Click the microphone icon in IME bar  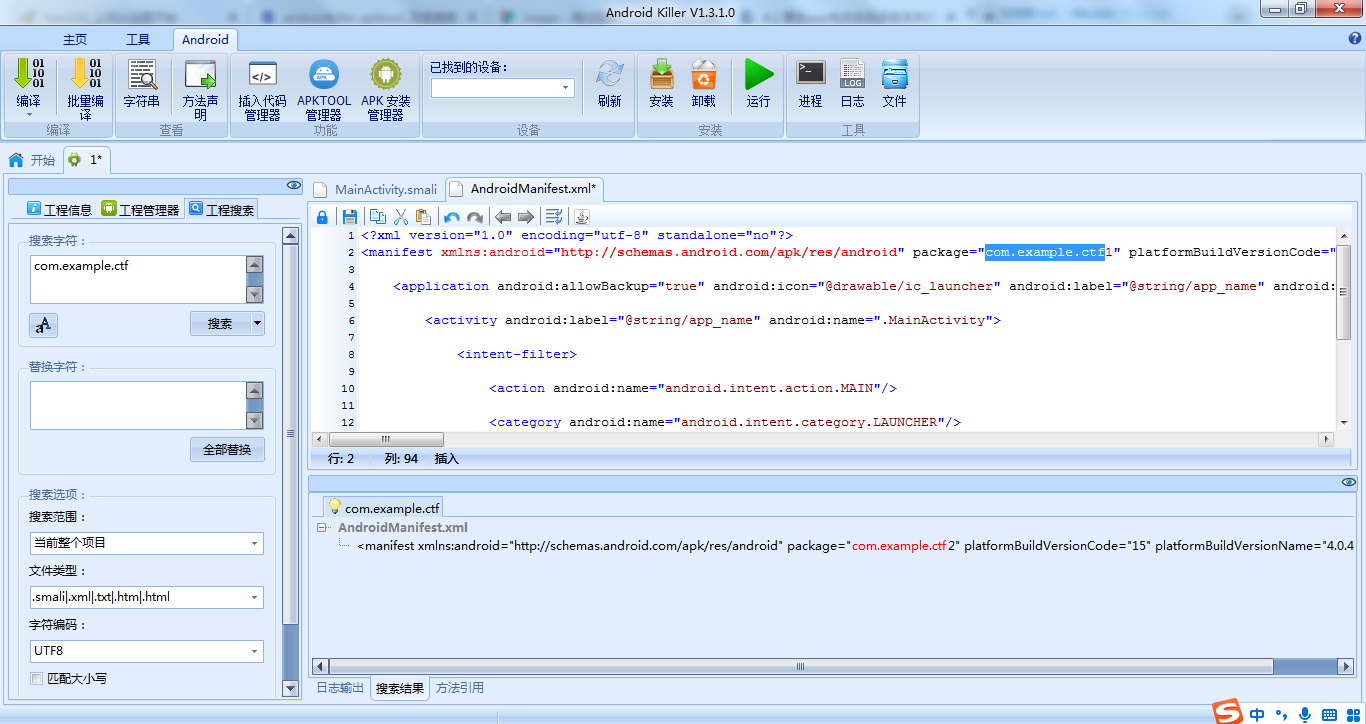click(x=1304, y=713)
